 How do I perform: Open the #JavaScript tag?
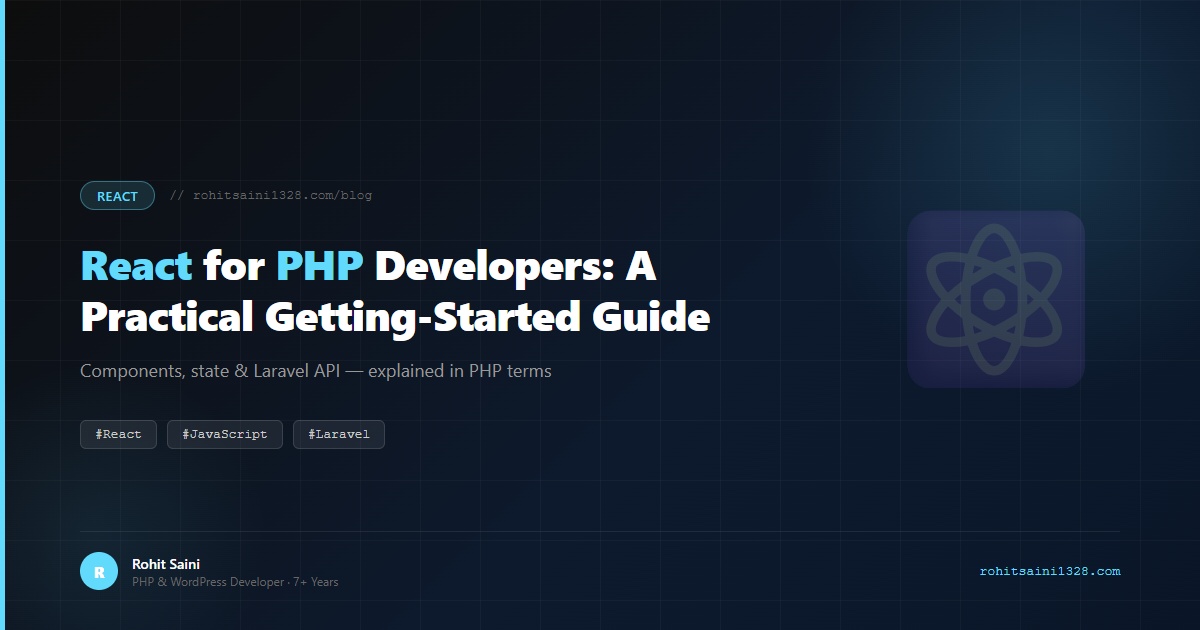(225, 435)
